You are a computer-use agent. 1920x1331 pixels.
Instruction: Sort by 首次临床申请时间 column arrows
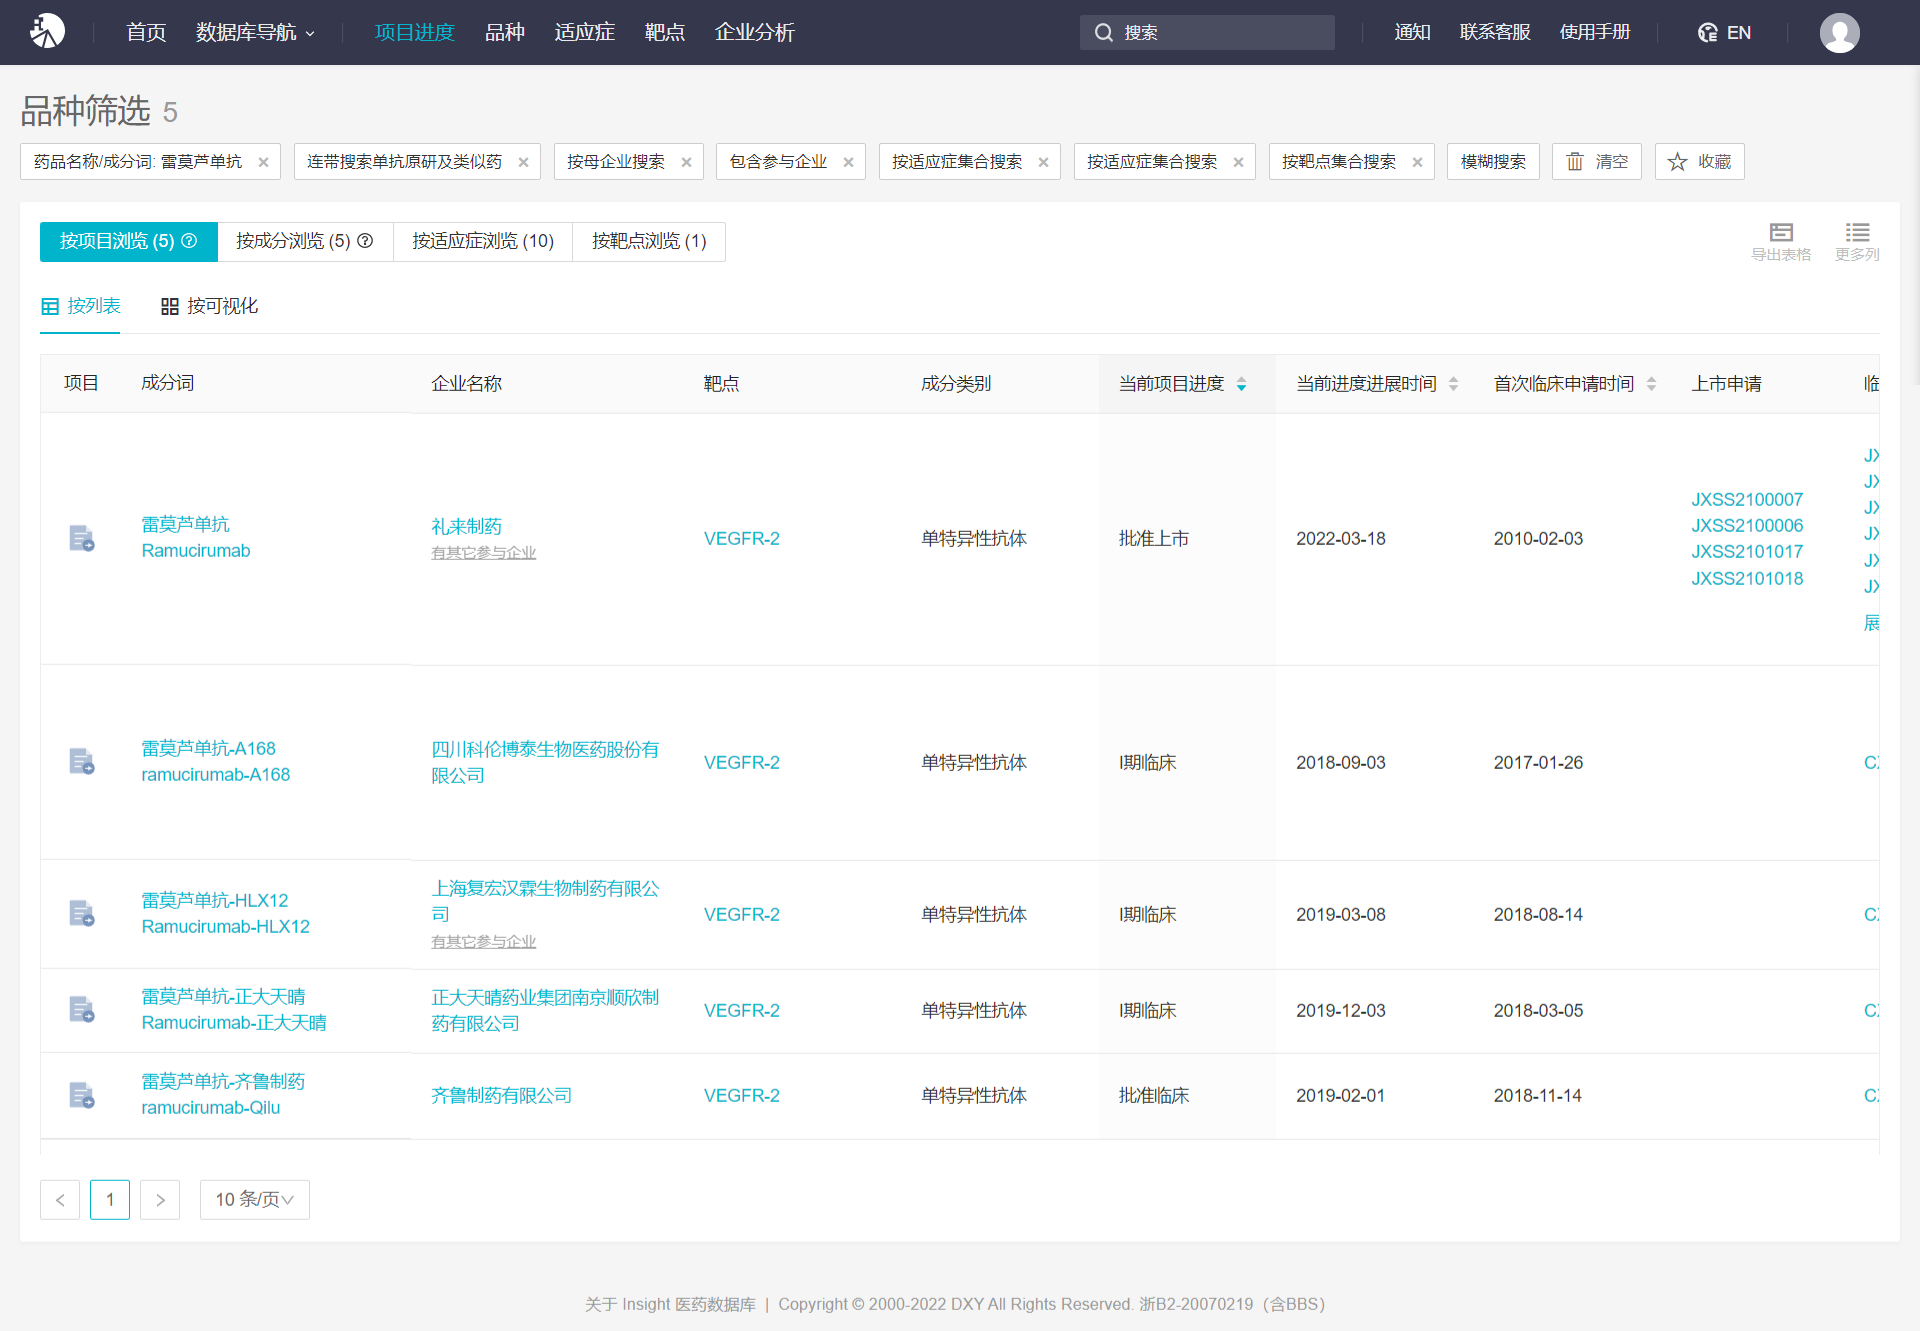tap(1651, 384)
